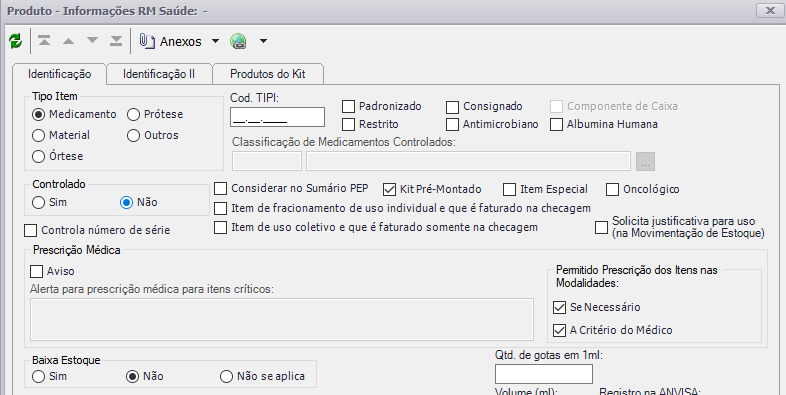Expand dropdown arrow next to globe icon

coord(263,41)
